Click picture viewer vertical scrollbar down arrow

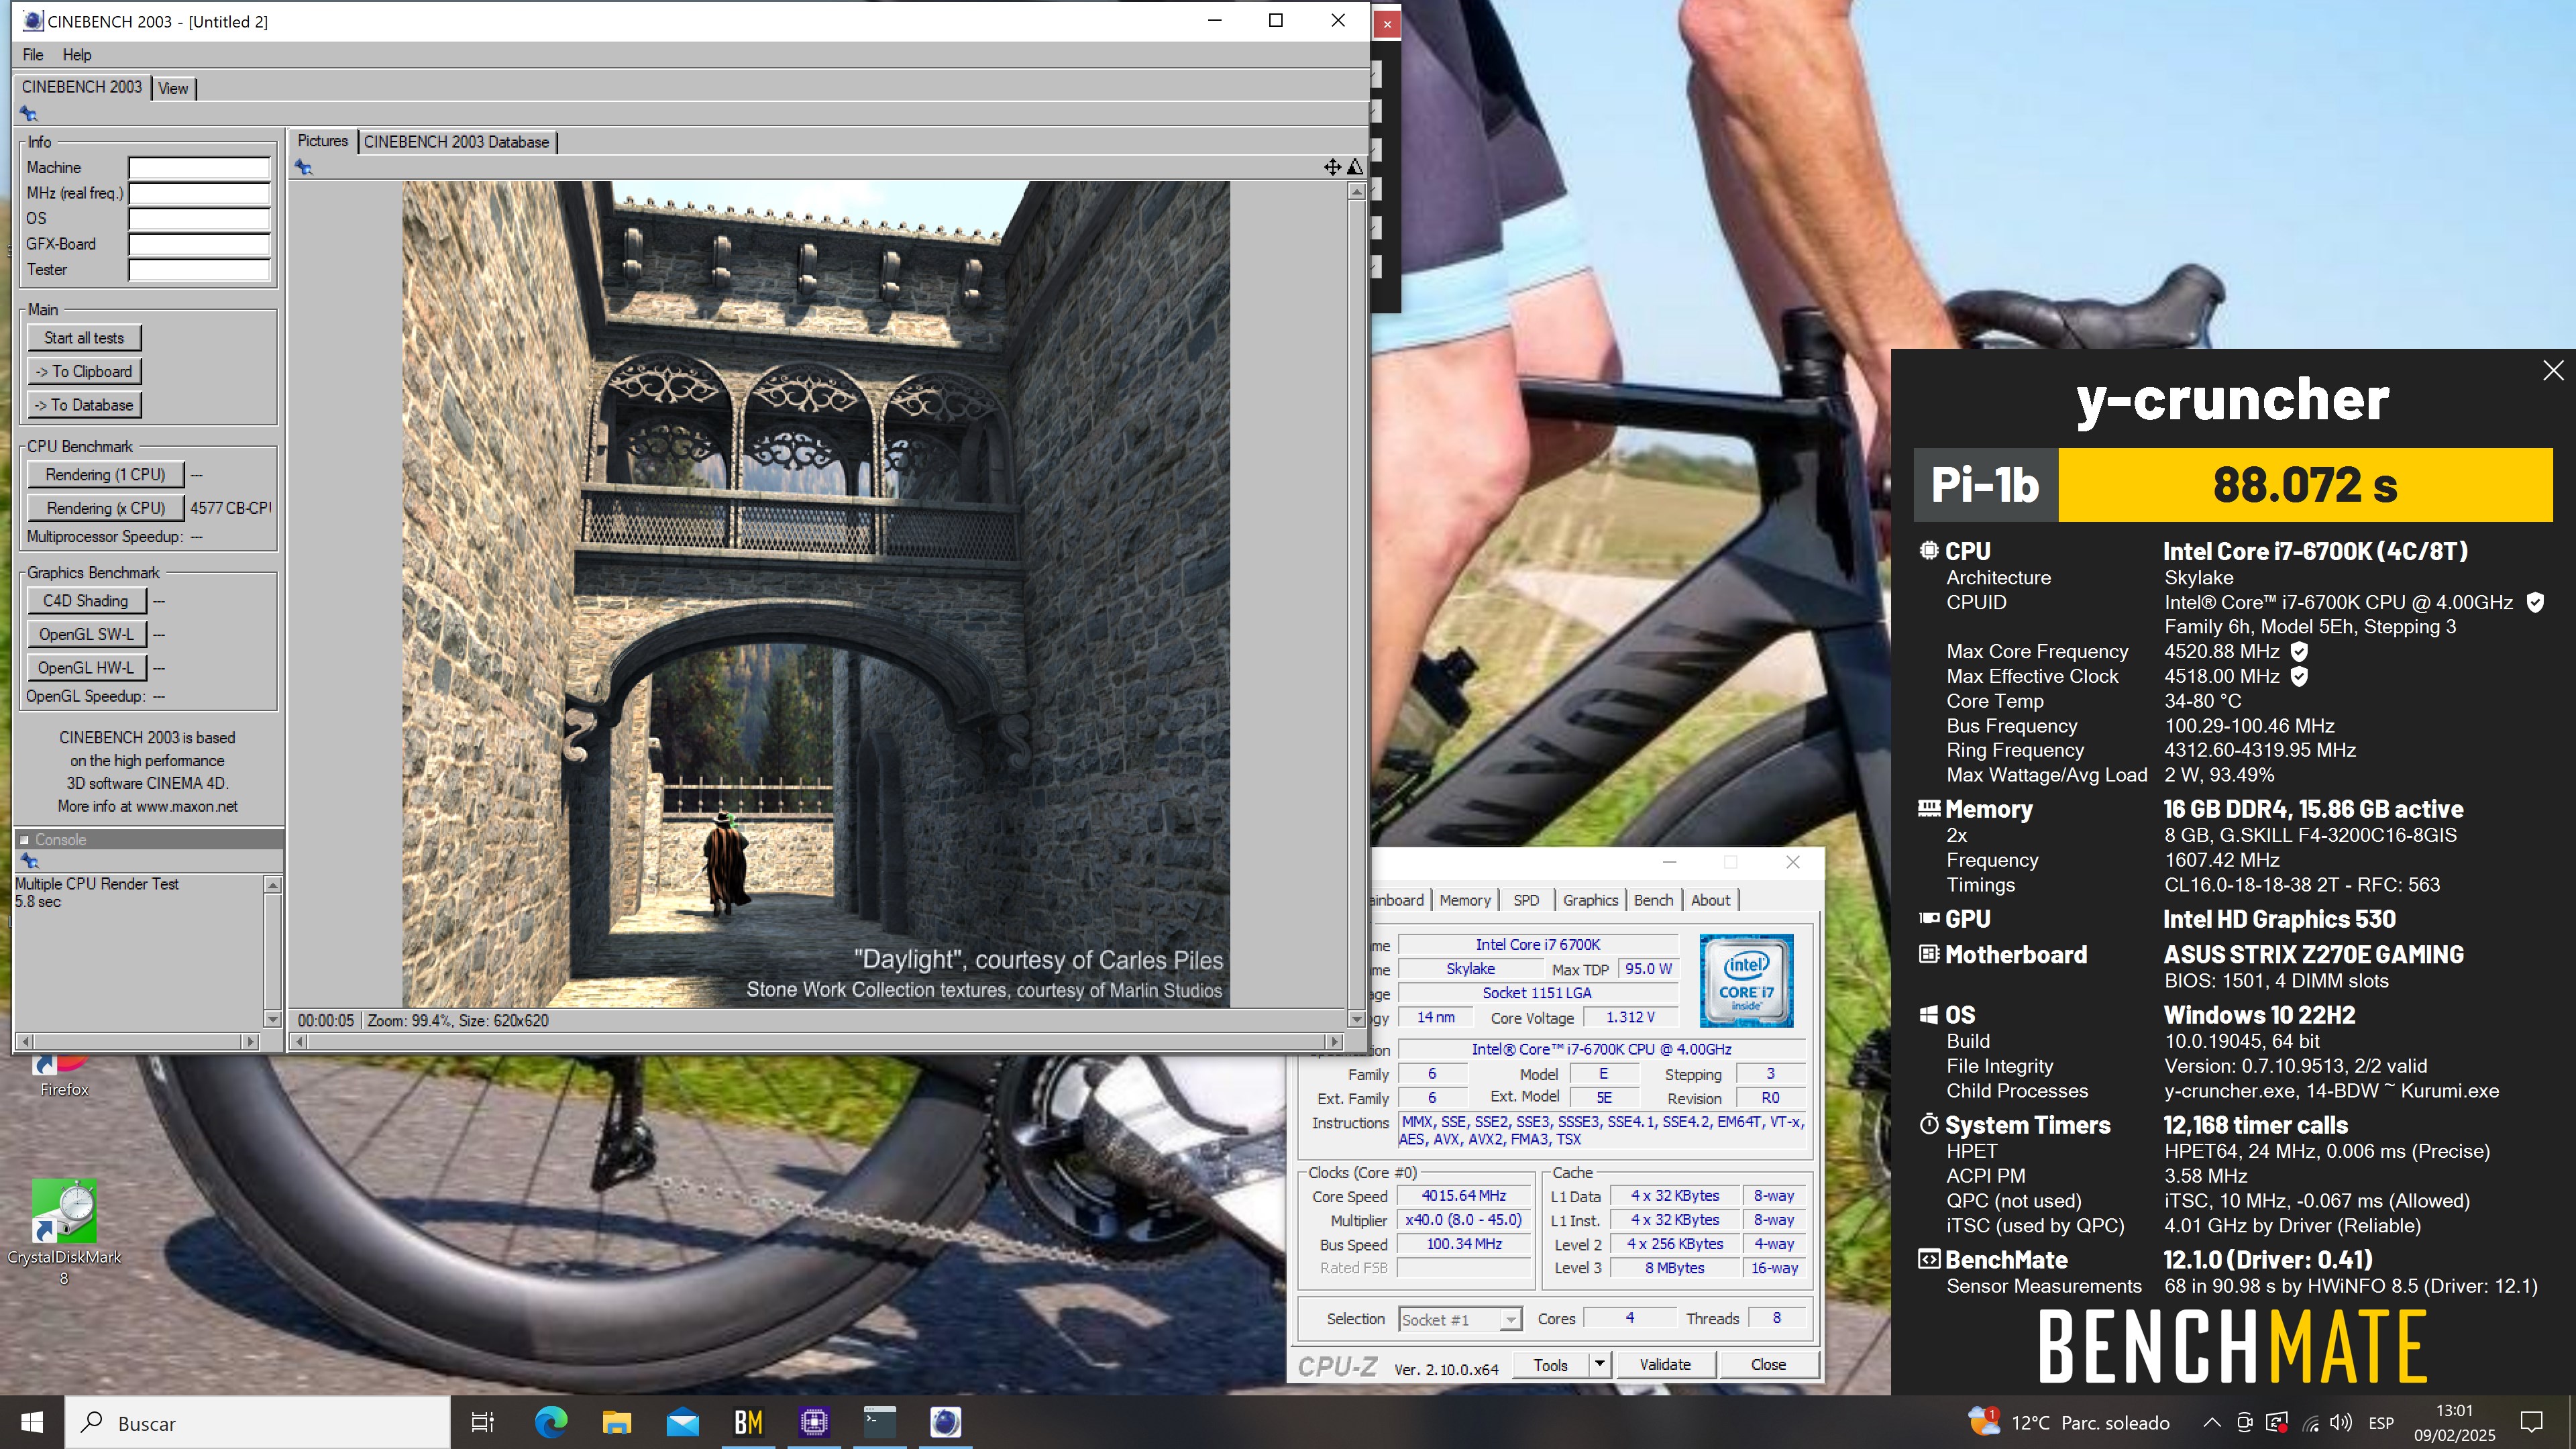pyautogui.click(x=1356, y=1019)
